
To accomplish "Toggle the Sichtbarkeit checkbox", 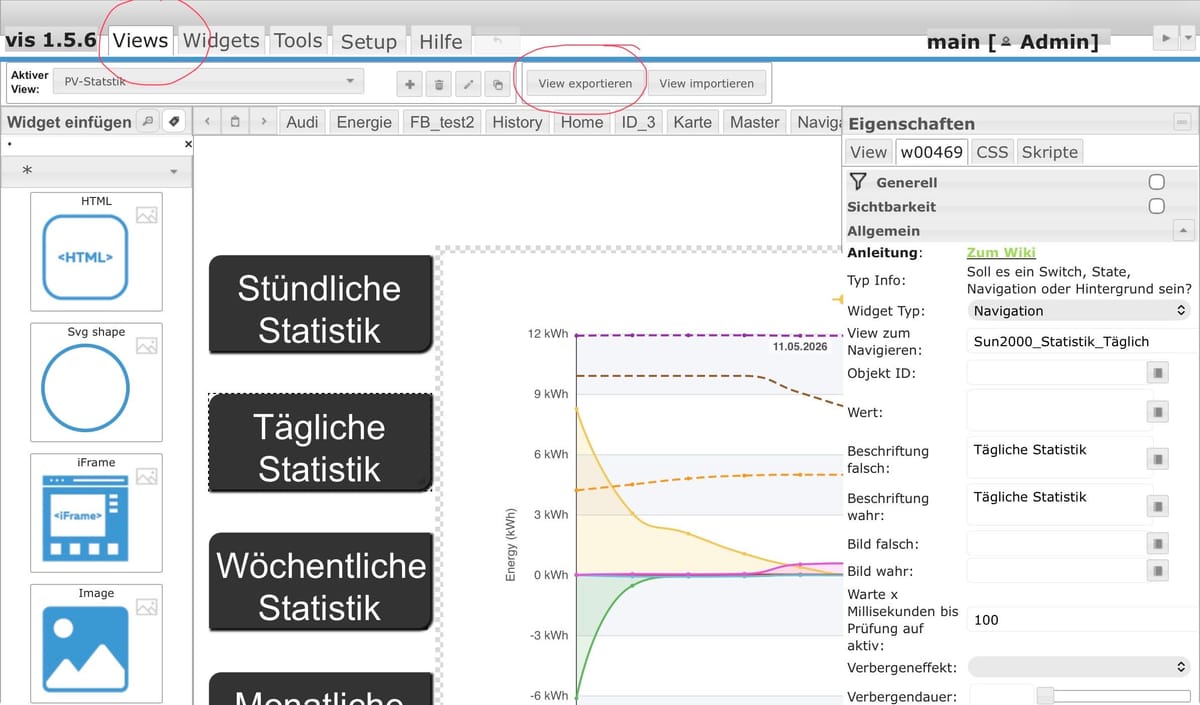I will [x=1157, y=206].
